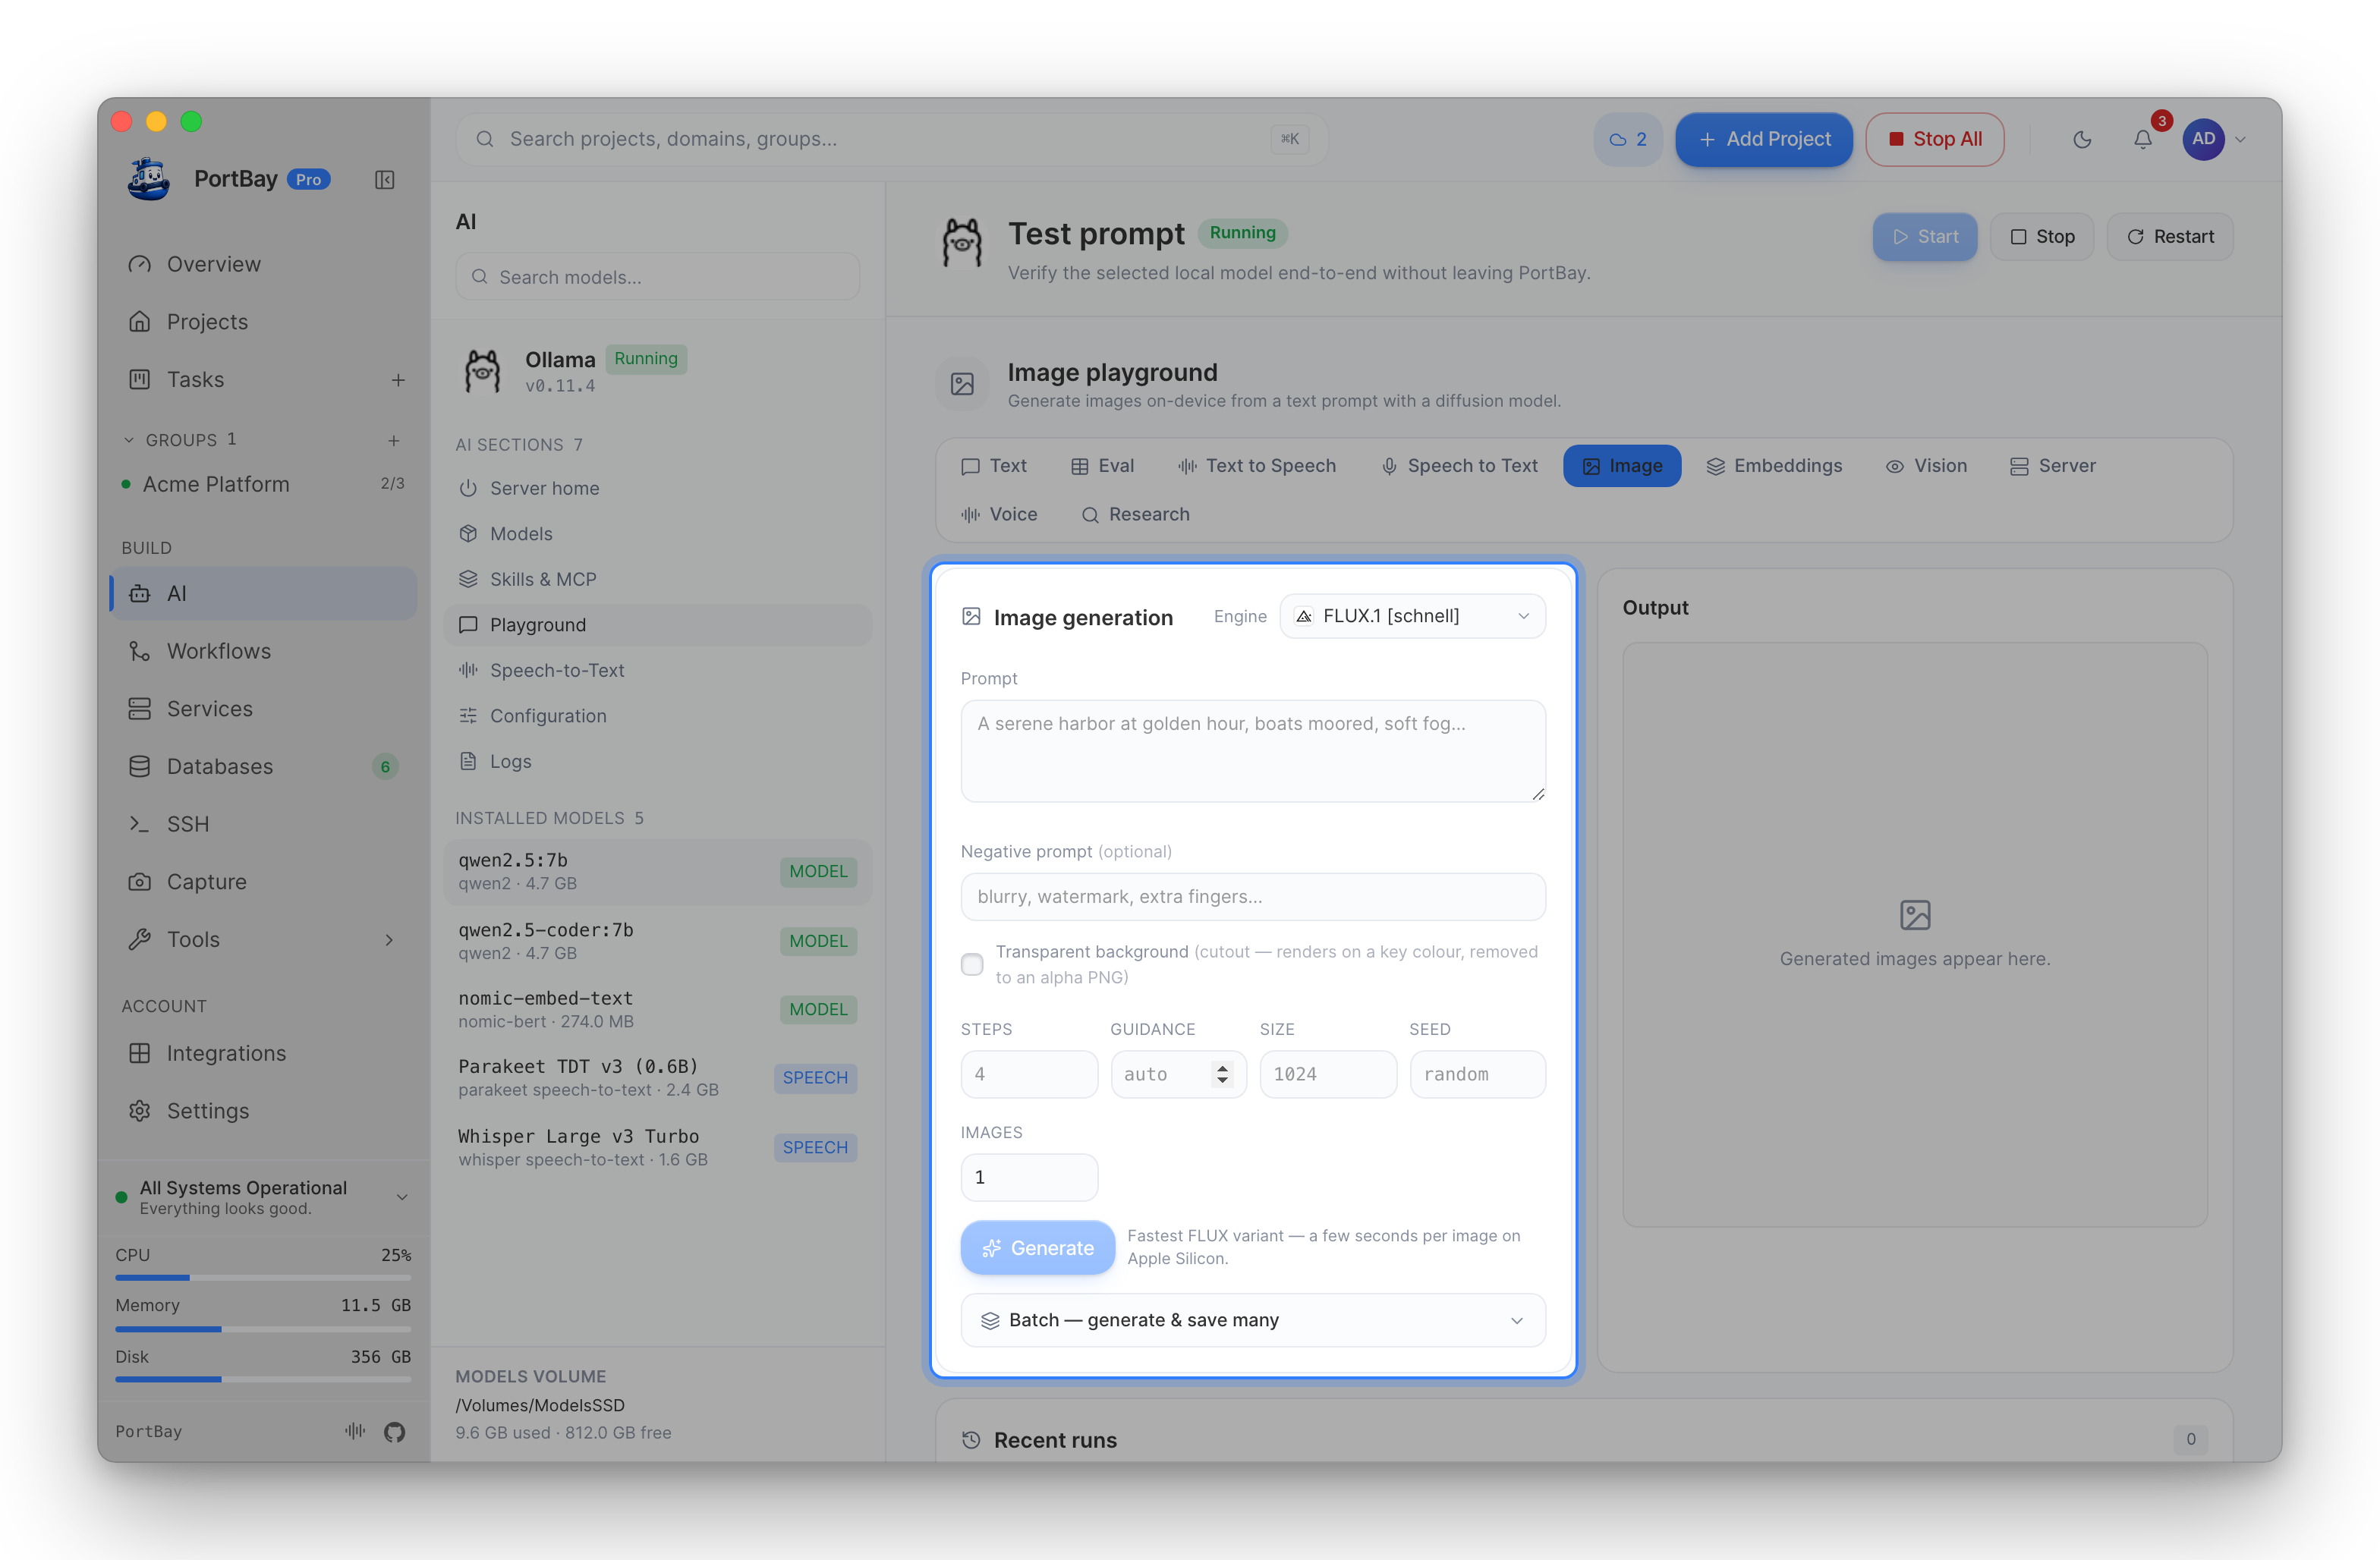This screenshot has width=2380, height=1560.
Task: Open Databases in the sidebar
Action: [x=263, y=766]
